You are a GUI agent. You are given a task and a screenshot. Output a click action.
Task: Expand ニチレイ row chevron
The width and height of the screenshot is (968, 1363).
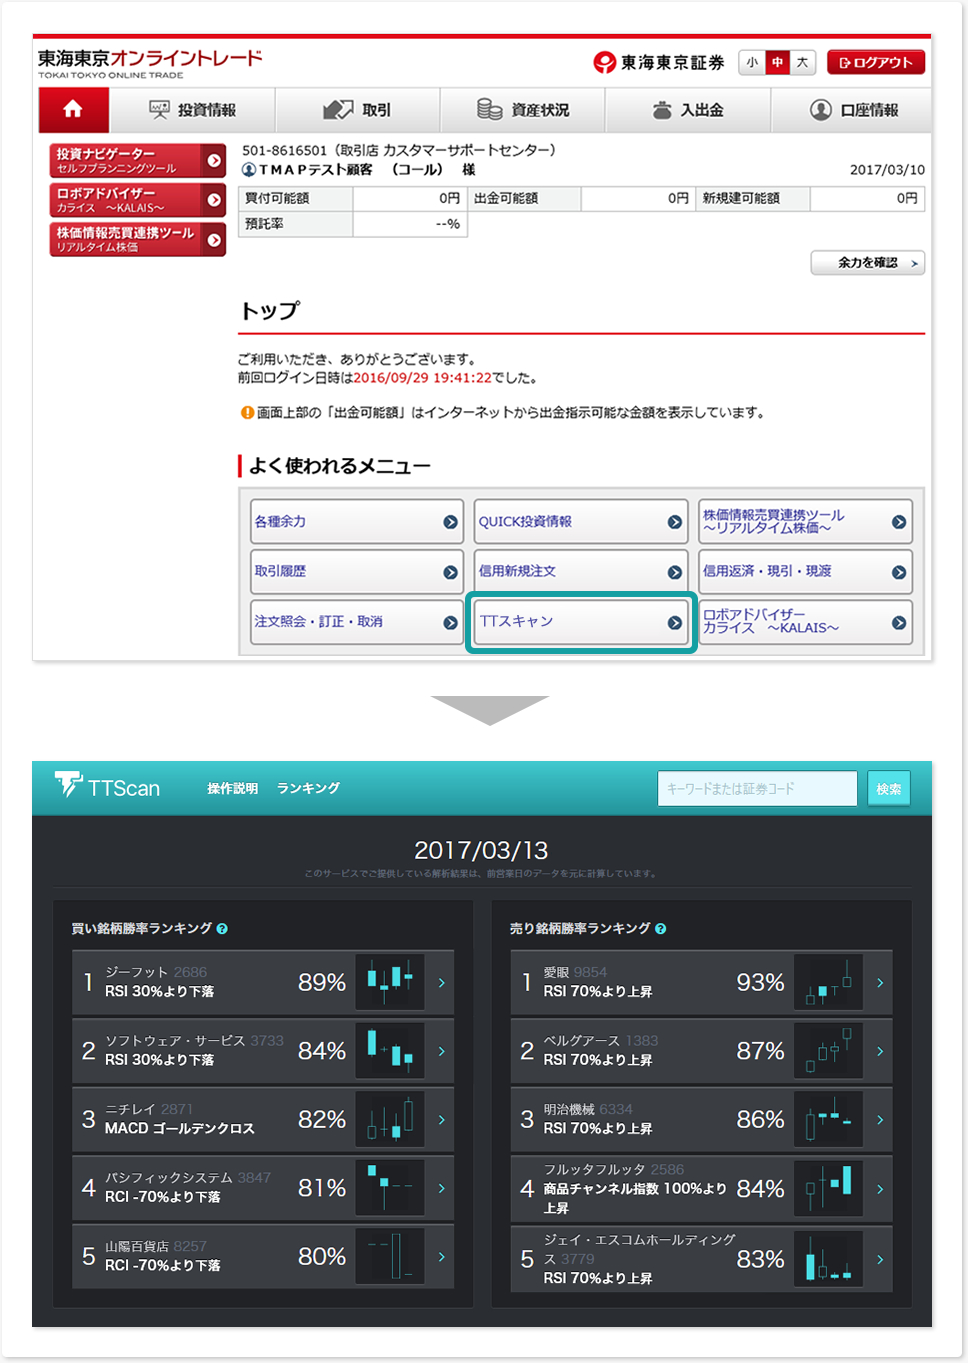click(441, 1120)
